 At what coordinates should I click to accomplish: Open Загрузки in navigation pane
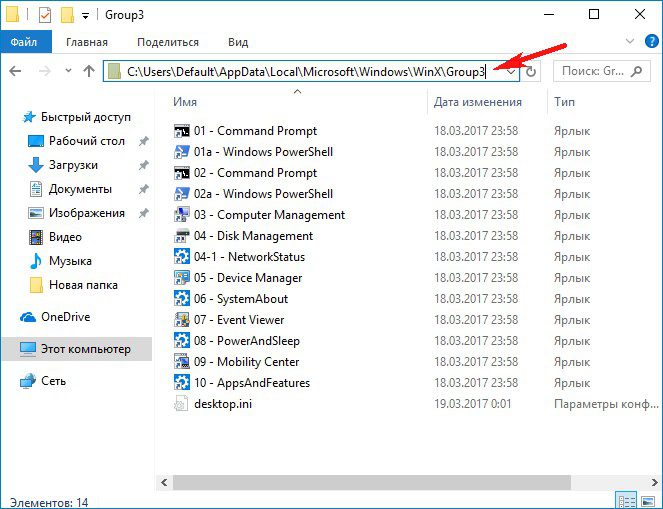pos(73,165)
